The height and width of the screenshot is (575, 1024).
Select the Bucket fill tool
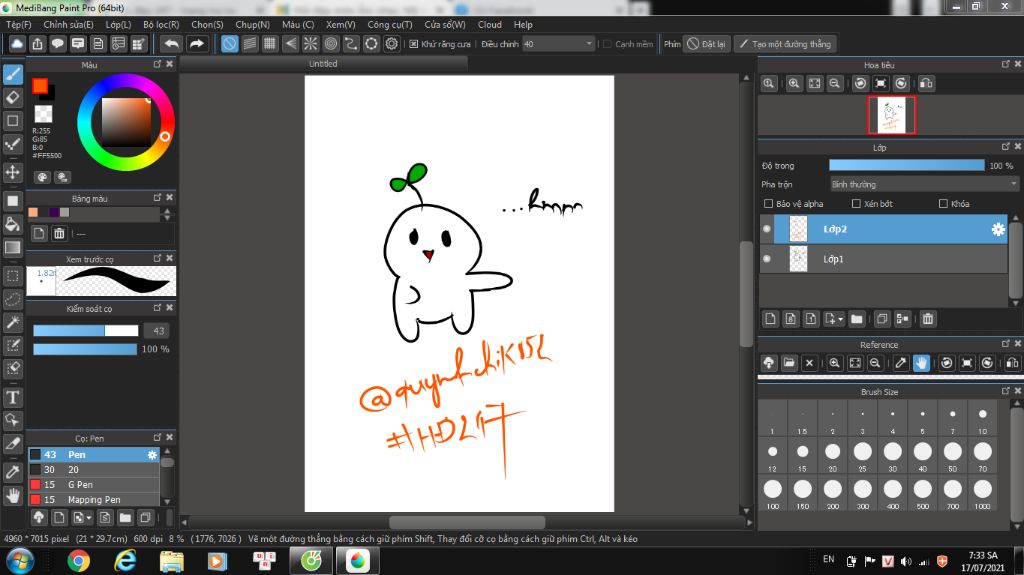[x=13, y=224]
